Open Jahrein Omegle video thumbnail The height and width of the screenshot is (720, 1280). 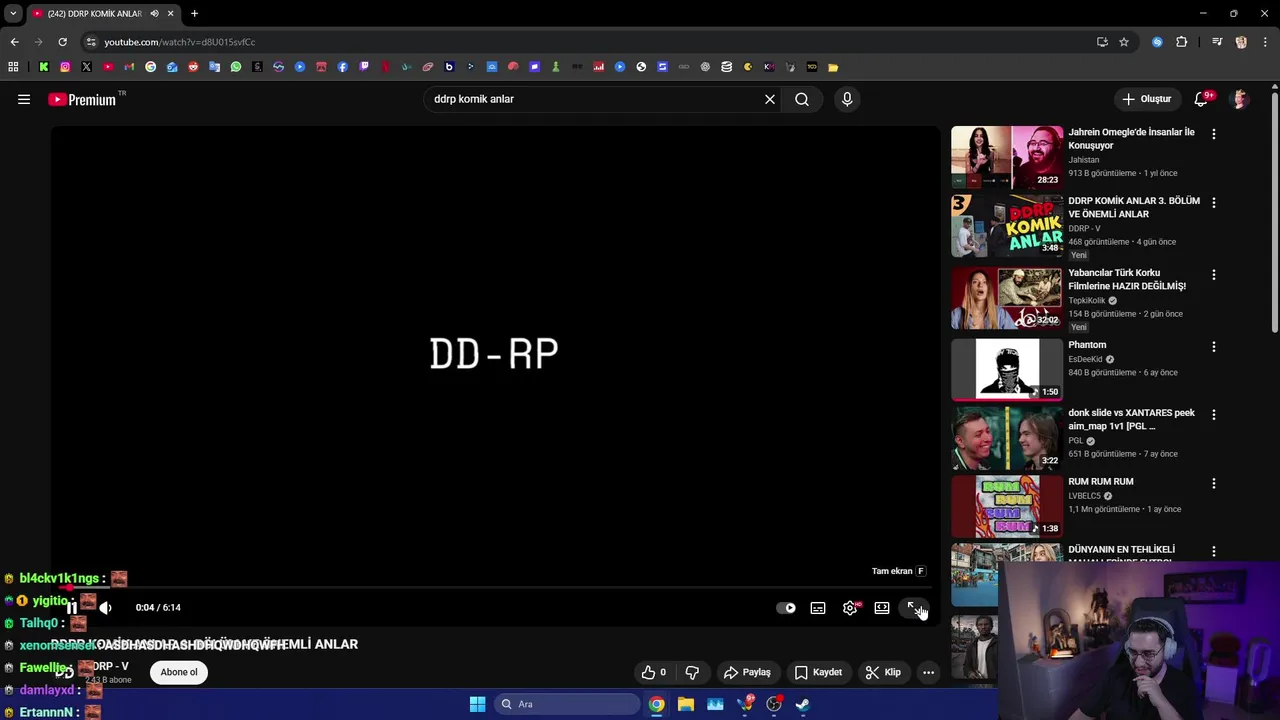[x=1007, y=157]
